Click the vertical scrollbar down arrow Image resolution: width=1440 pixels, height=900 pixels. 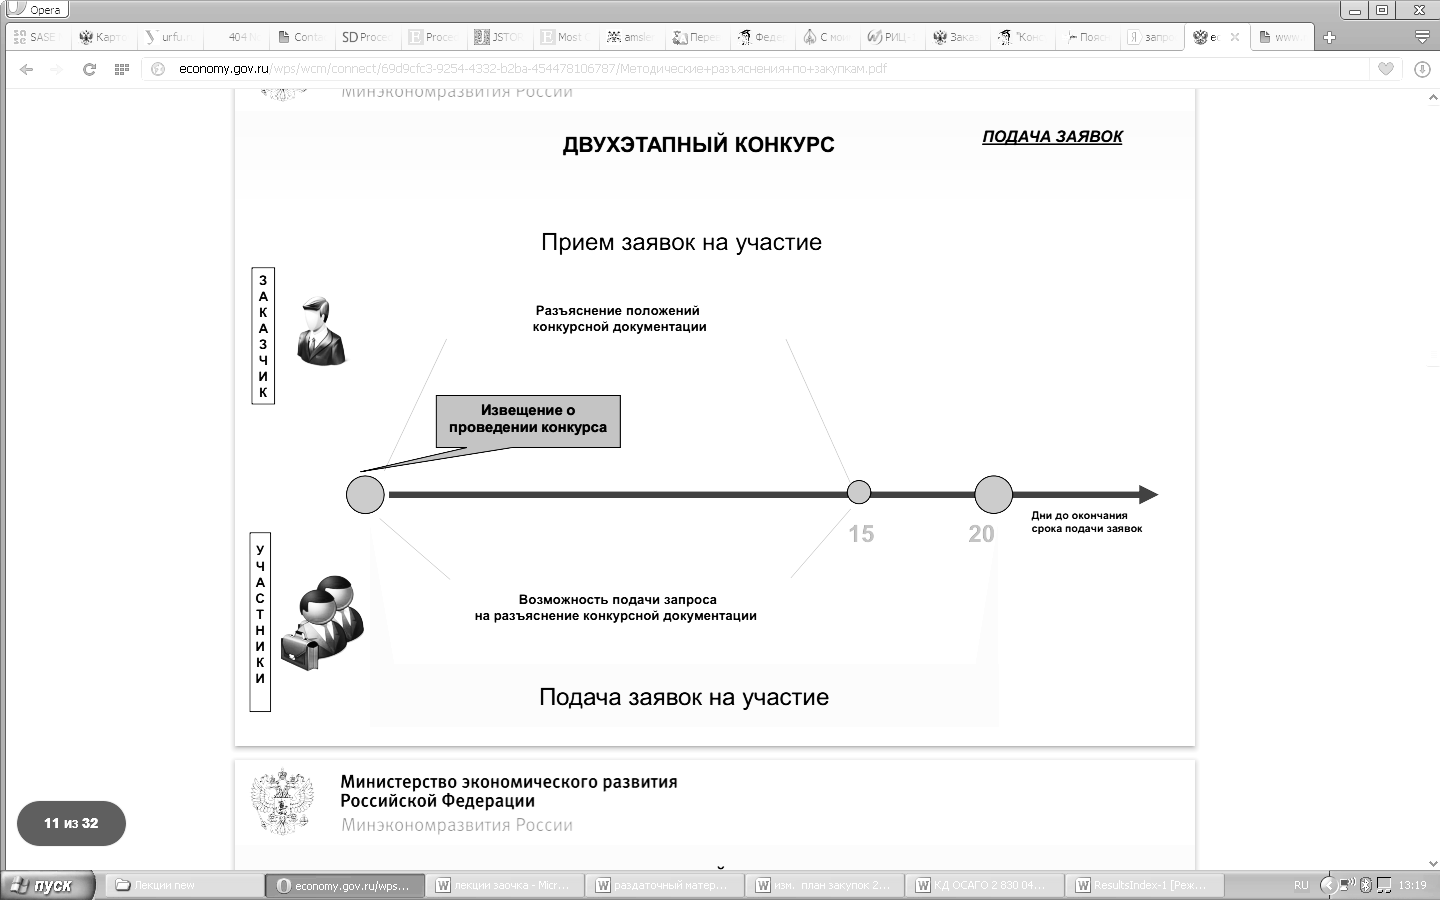tap(1432, 862)
